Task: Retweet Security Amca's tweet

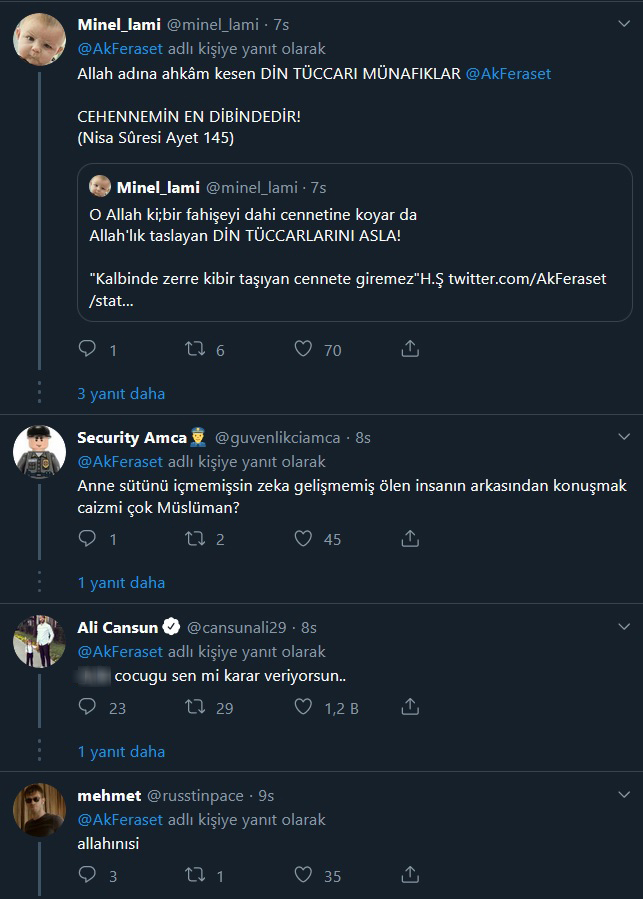Action: (x=196, y=538)
